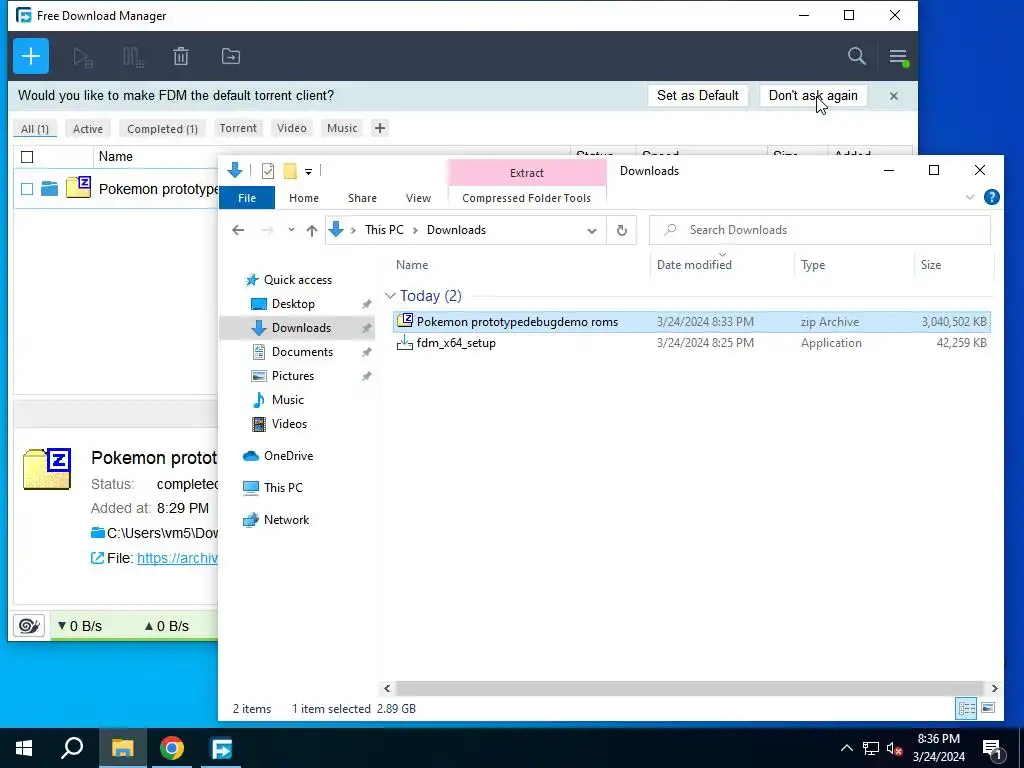Open the File menu in Explorer
The width and height of the screenshot is (1024, 768).
pos(247,198)
